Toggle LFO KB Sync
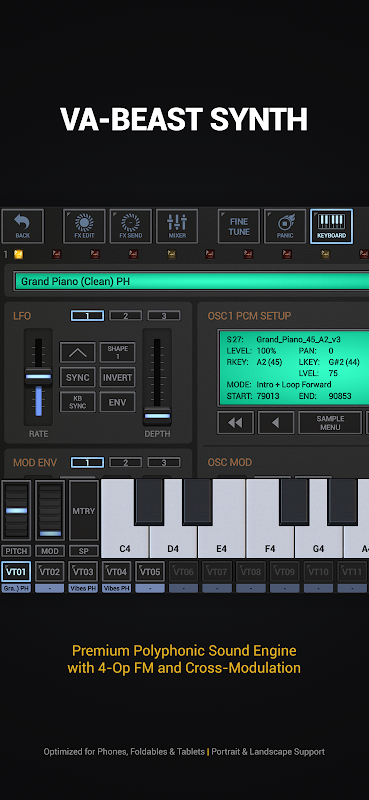 78,402
